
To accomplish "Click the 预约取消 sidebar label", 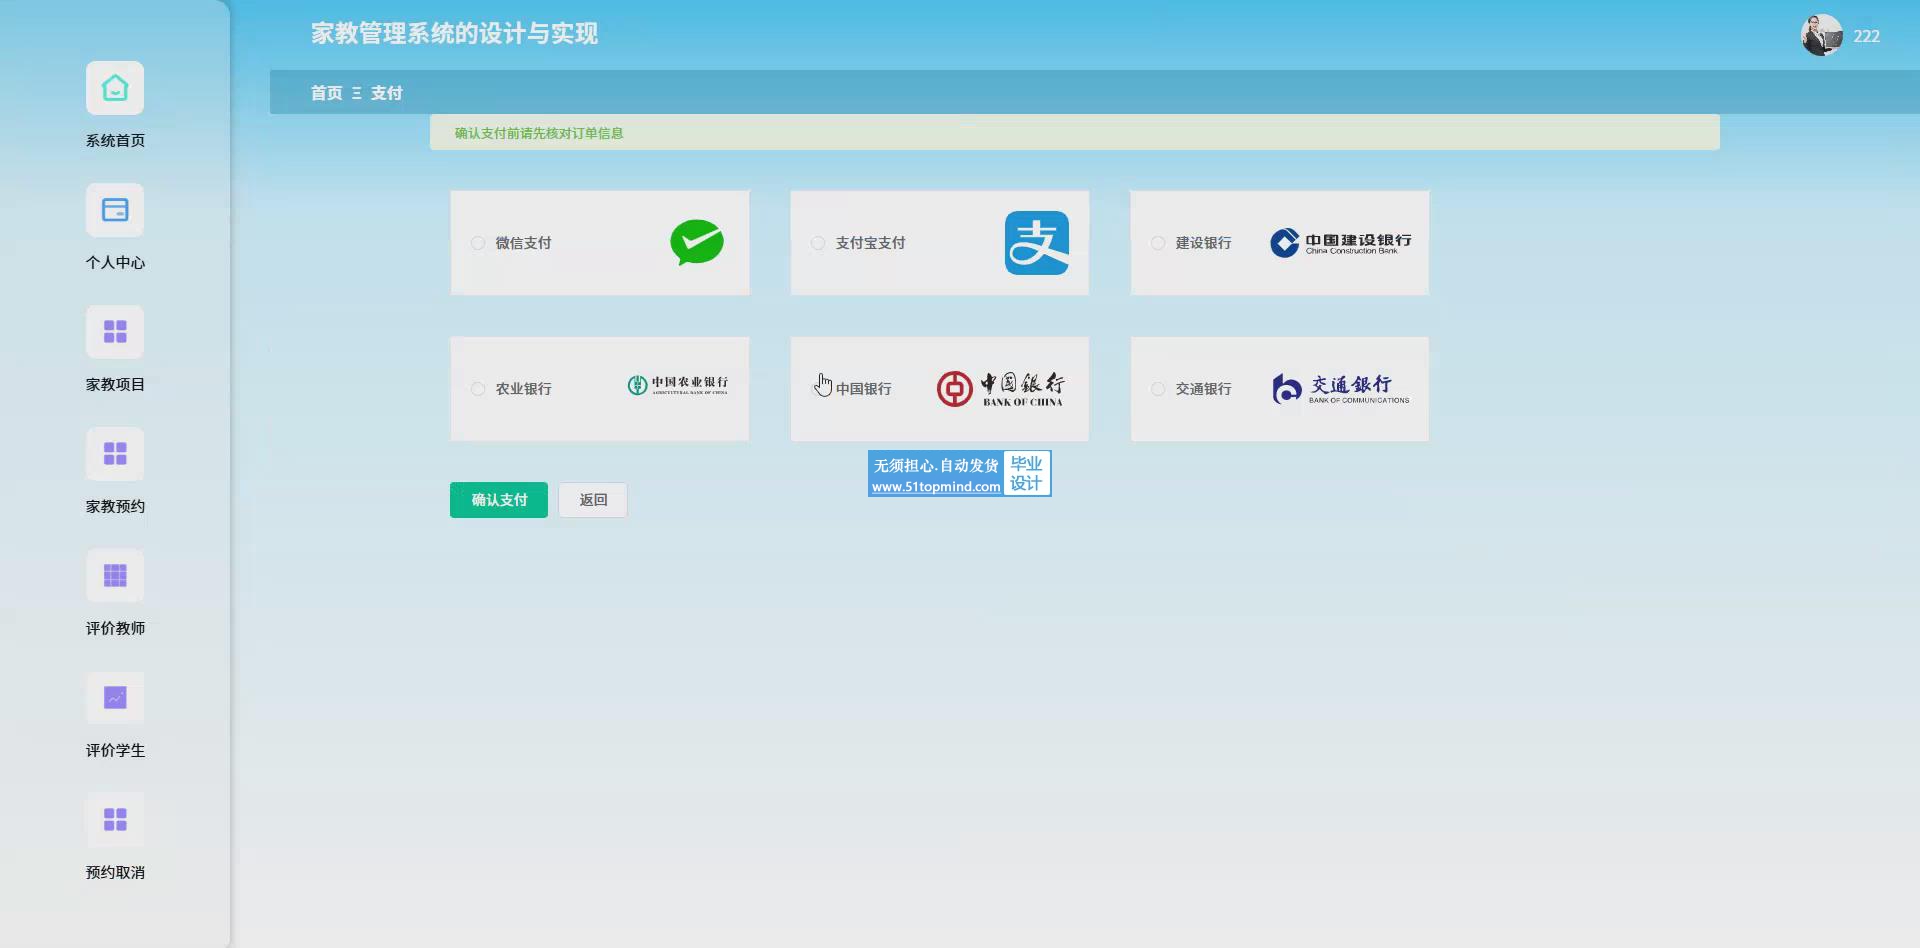I will pos(115,873).
